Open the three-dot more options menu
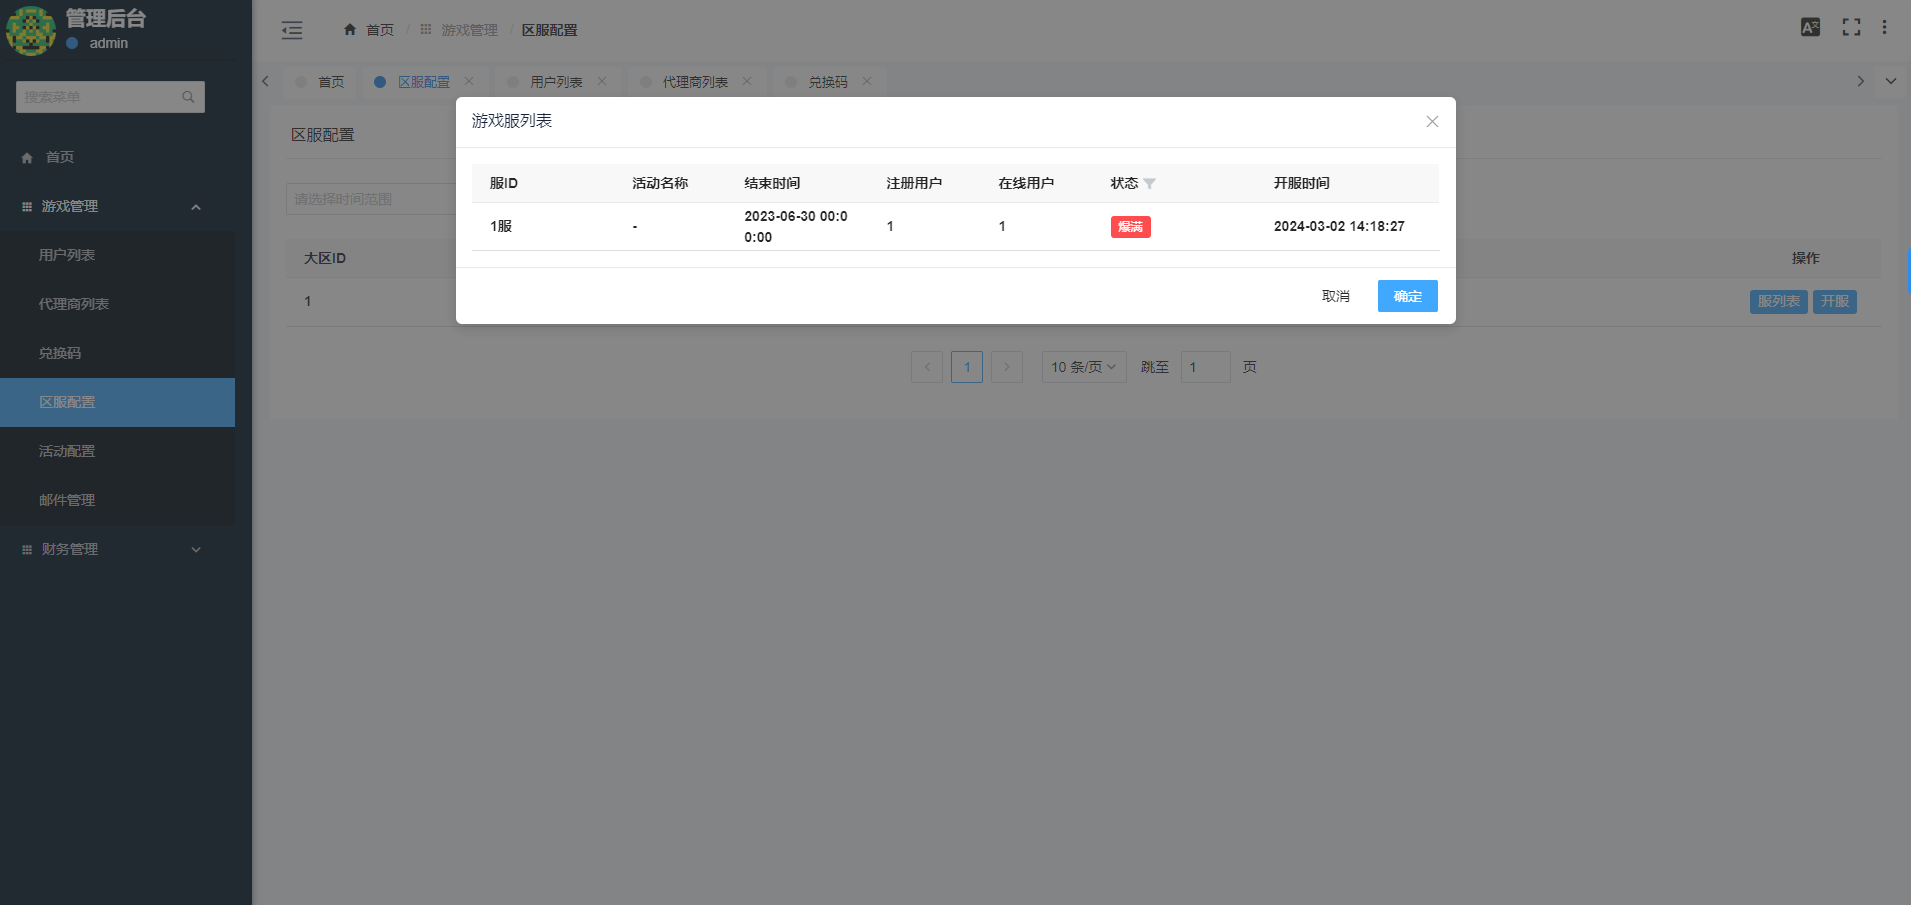Viewport: 1911px width, 905px height. point(1886,27)
